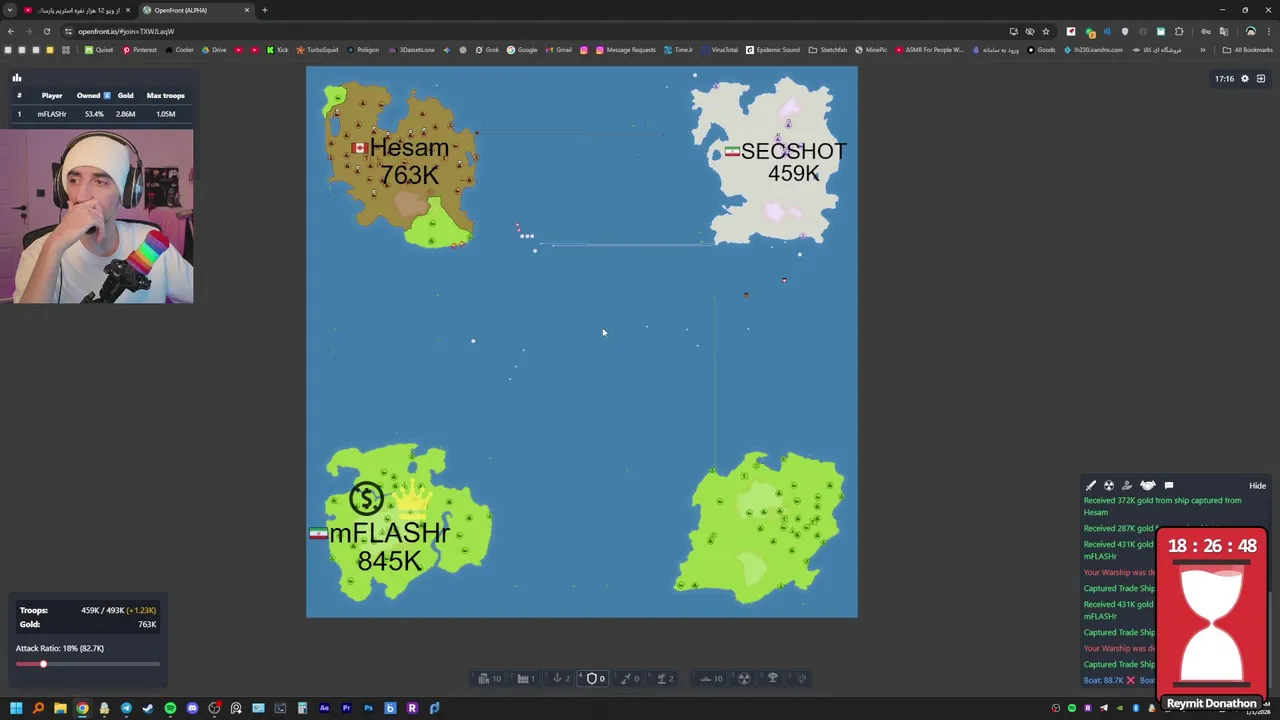Viewport: 1280px width, 720px height.
Task: Open TurboSquid bookmark
Action: (317, 50)
